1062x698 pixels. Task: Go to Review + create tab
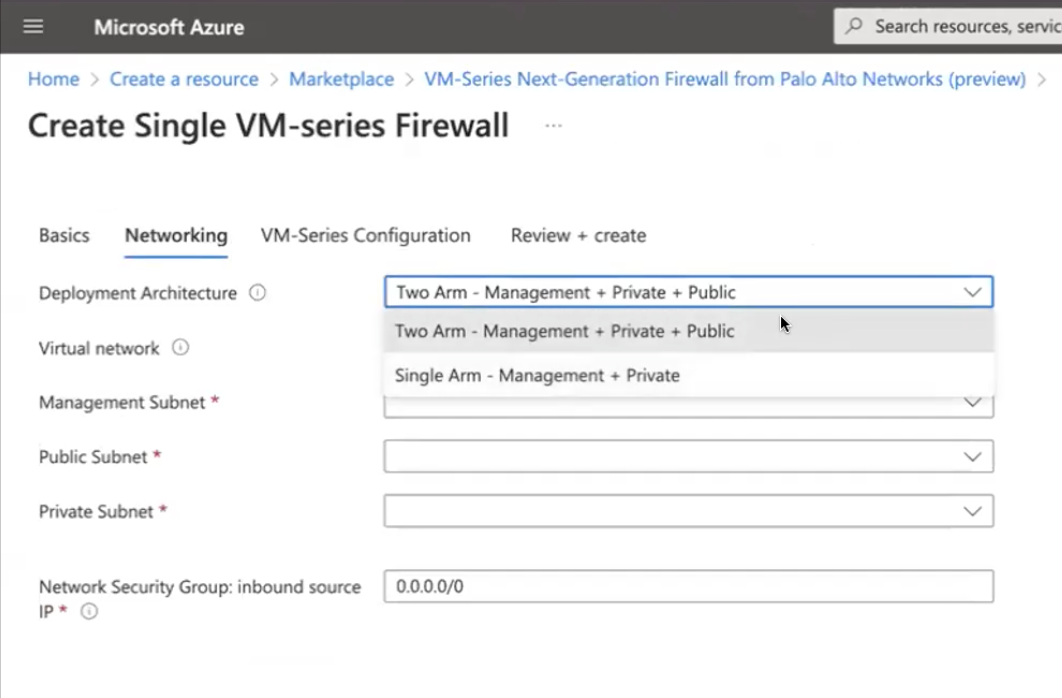pyautogui.click(x=578, y=236)
